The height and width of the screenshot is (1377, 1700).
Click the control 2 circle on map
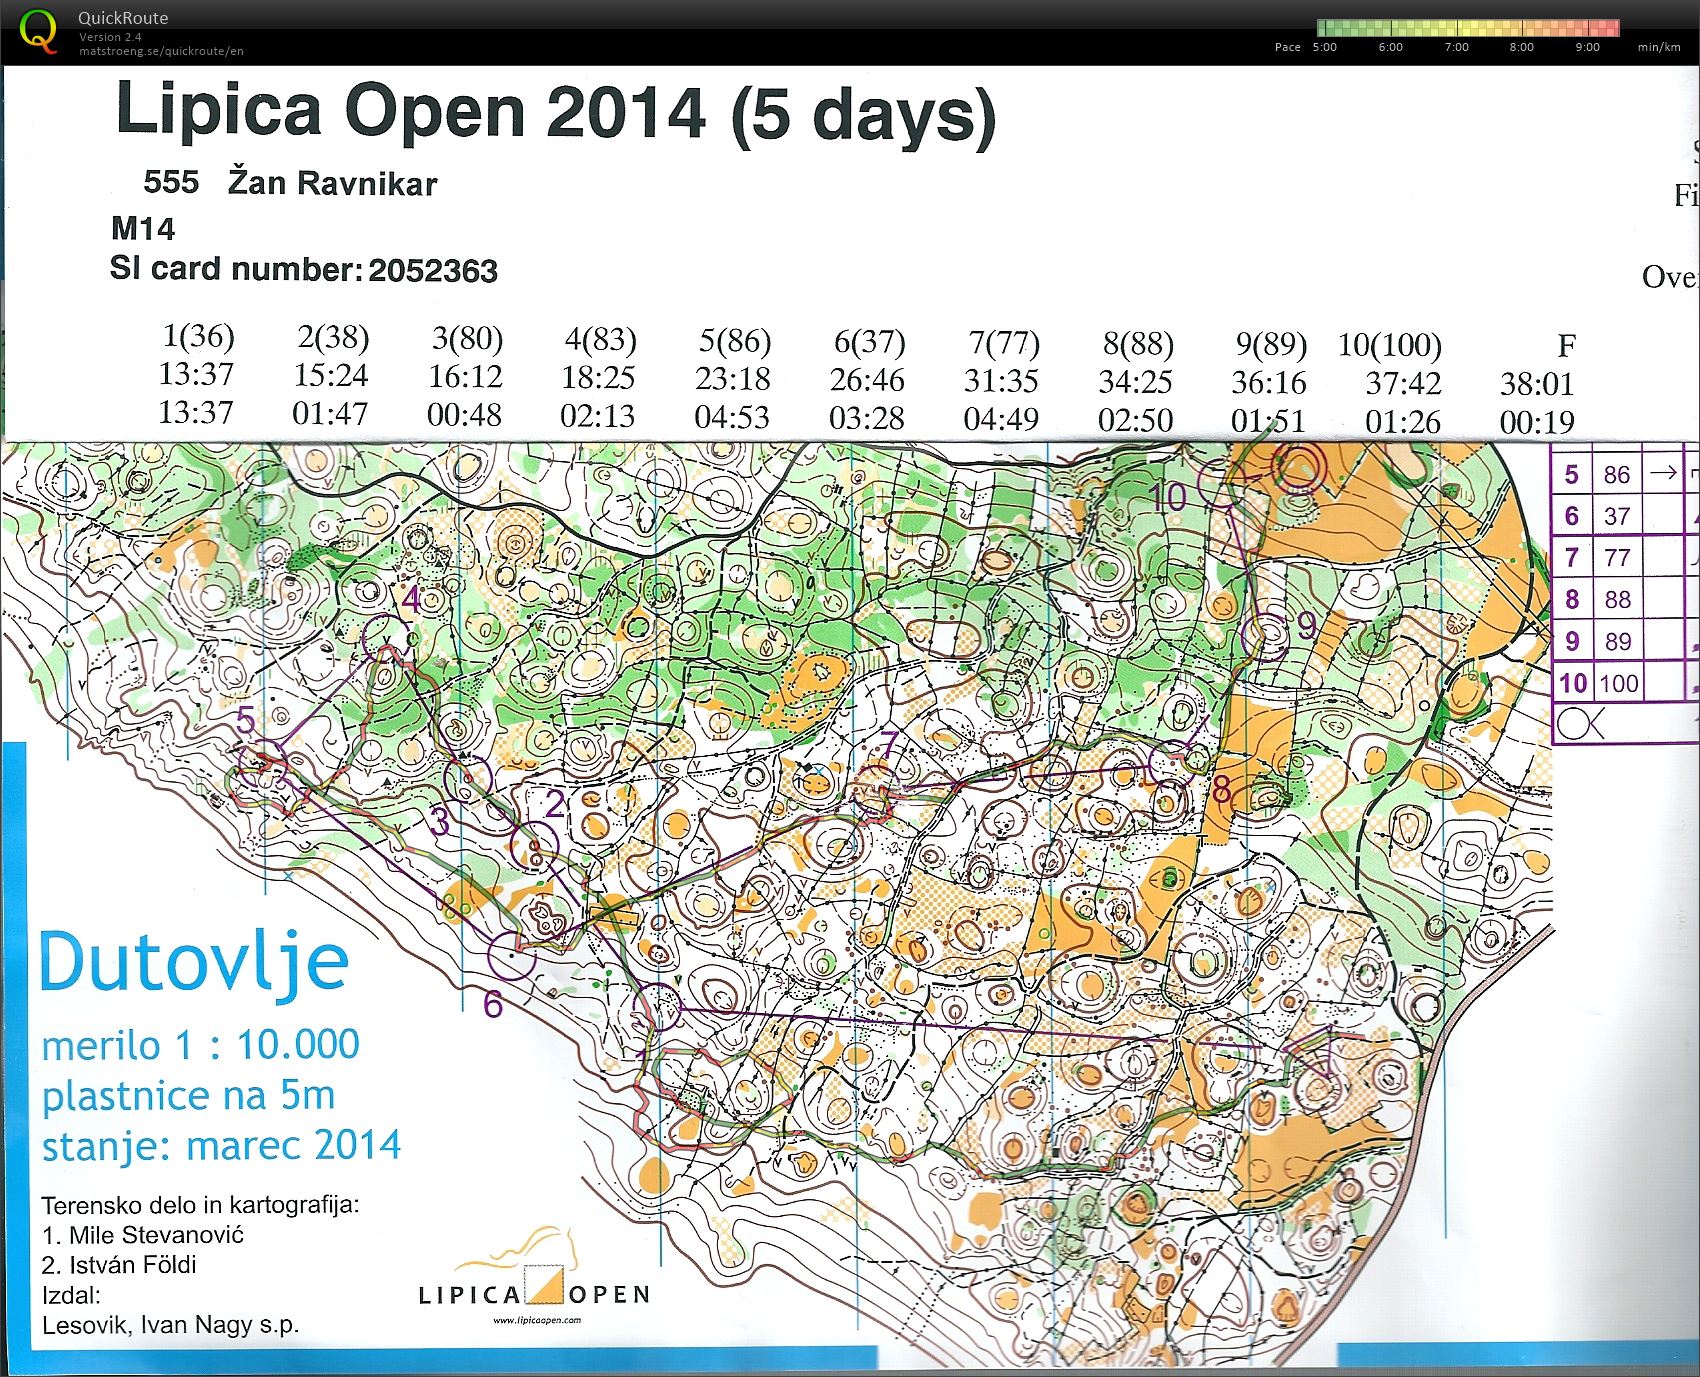click(x=534, y=846)
